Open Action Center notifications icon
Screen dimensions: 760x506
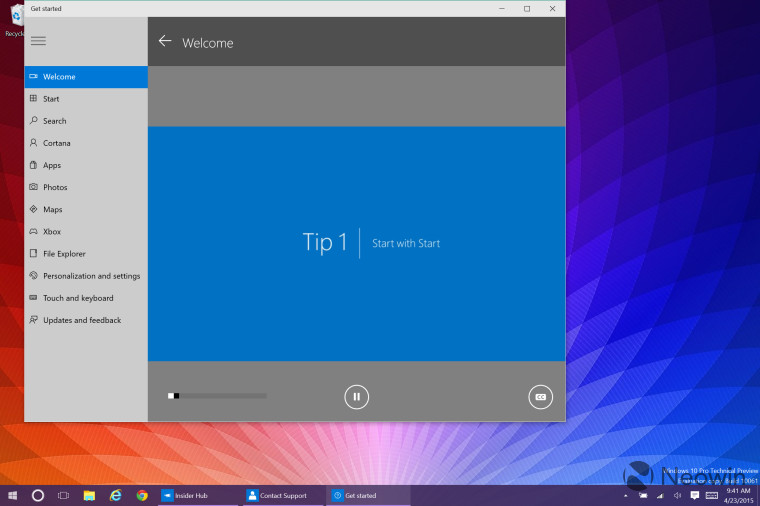coord(695,495)
